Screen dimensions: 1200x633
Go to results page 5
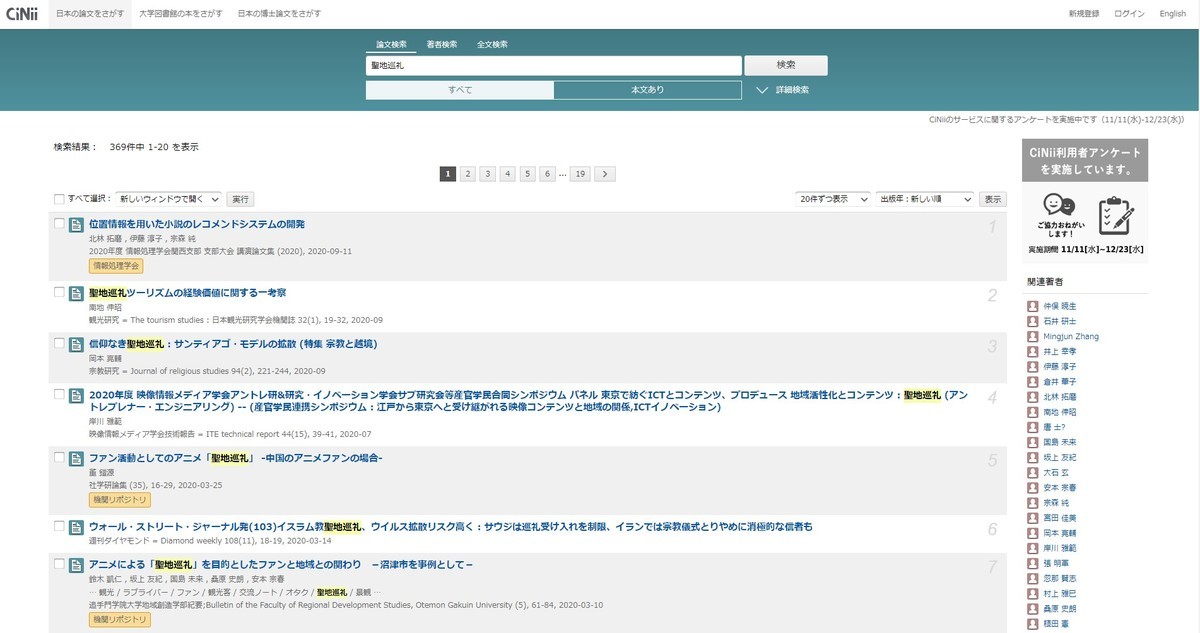[528, 174]
